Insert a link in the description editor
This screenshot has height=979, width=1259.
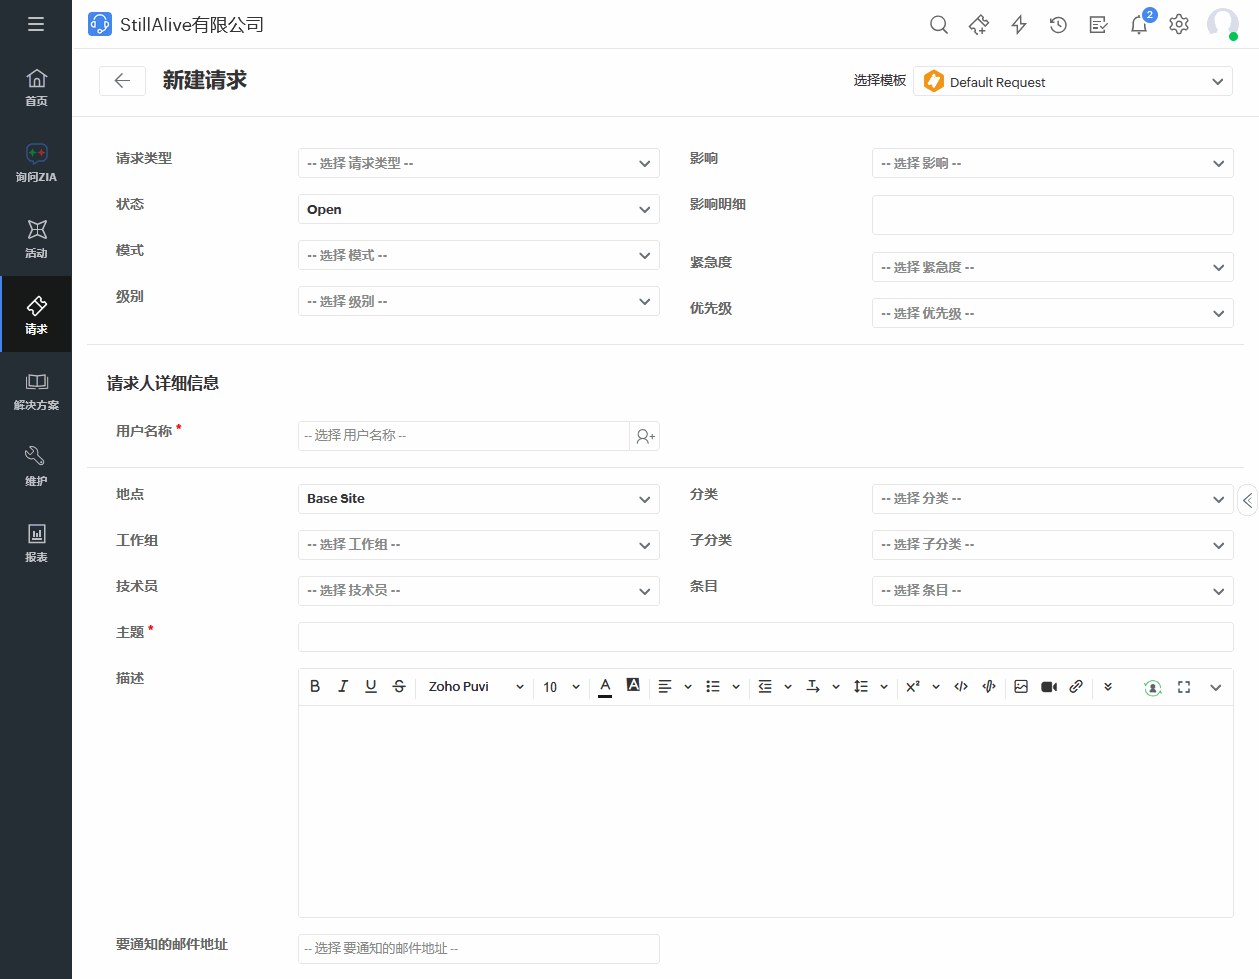pos(1076,687)
